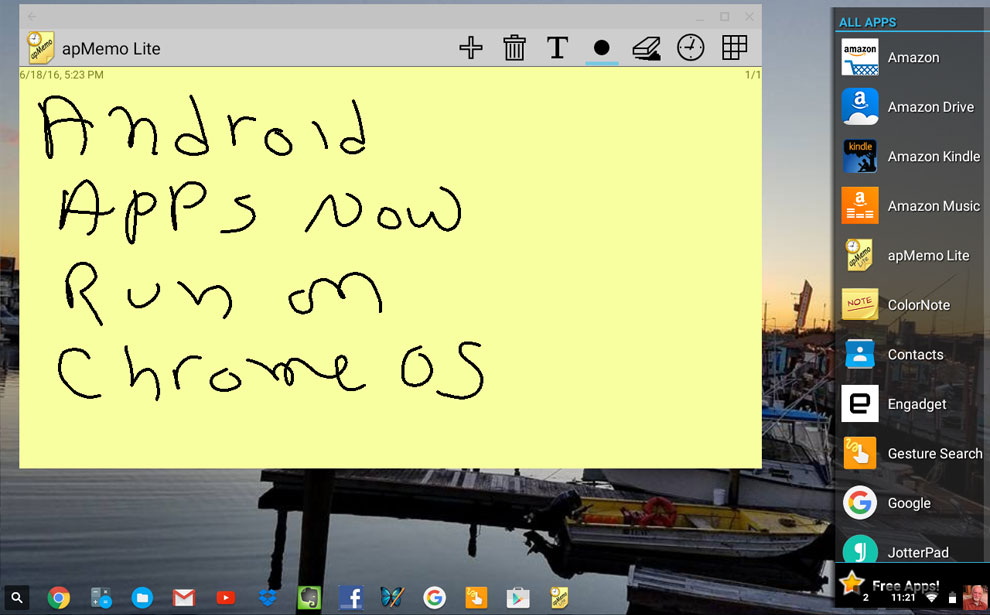Screen dimensions: 990x615
Task: Open Amazon Kindle in the apps list
Action: (x=912, y=156)
